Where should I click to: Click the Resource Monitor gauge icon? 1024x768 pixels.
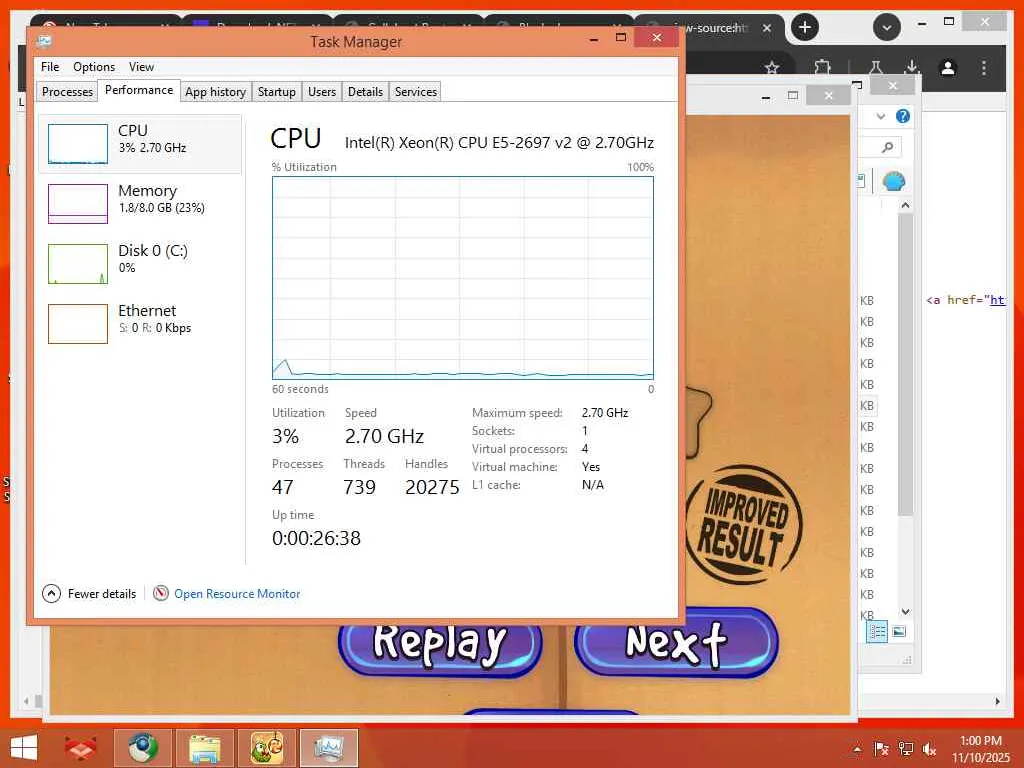pyautogui.click(x=161, y=593)
